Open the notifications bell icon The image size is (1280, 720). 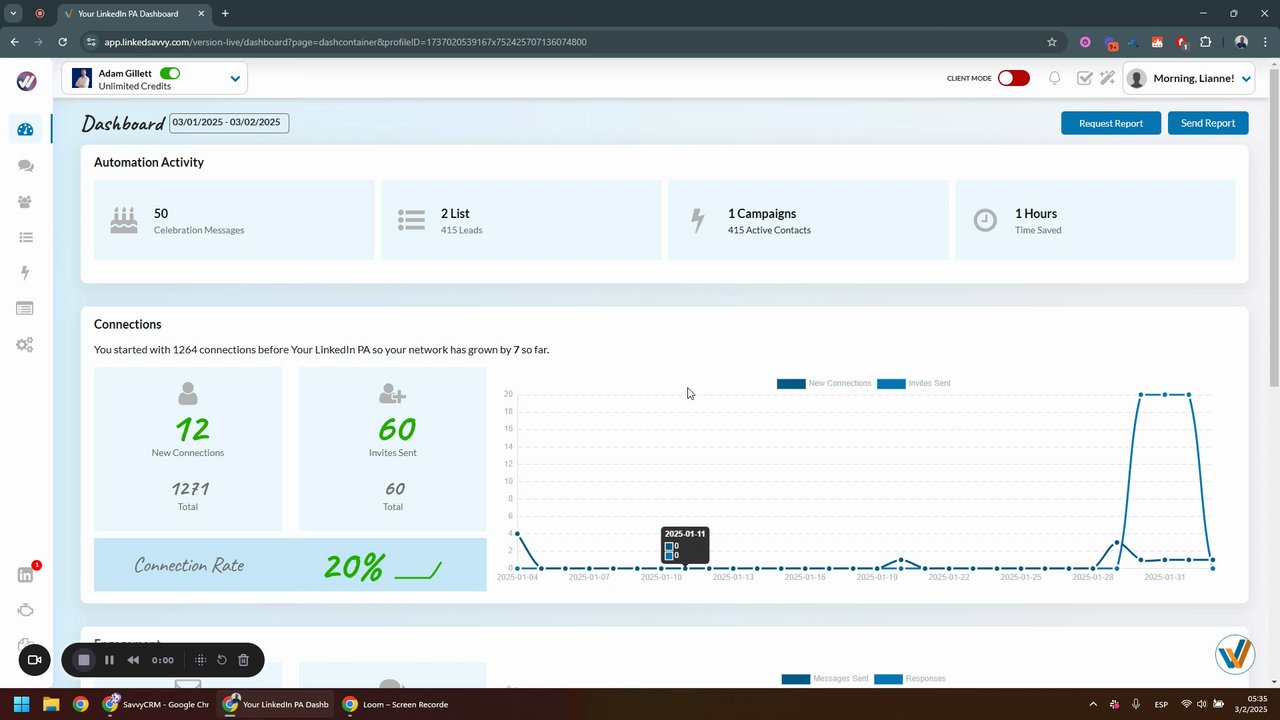tap(1054, 78)
